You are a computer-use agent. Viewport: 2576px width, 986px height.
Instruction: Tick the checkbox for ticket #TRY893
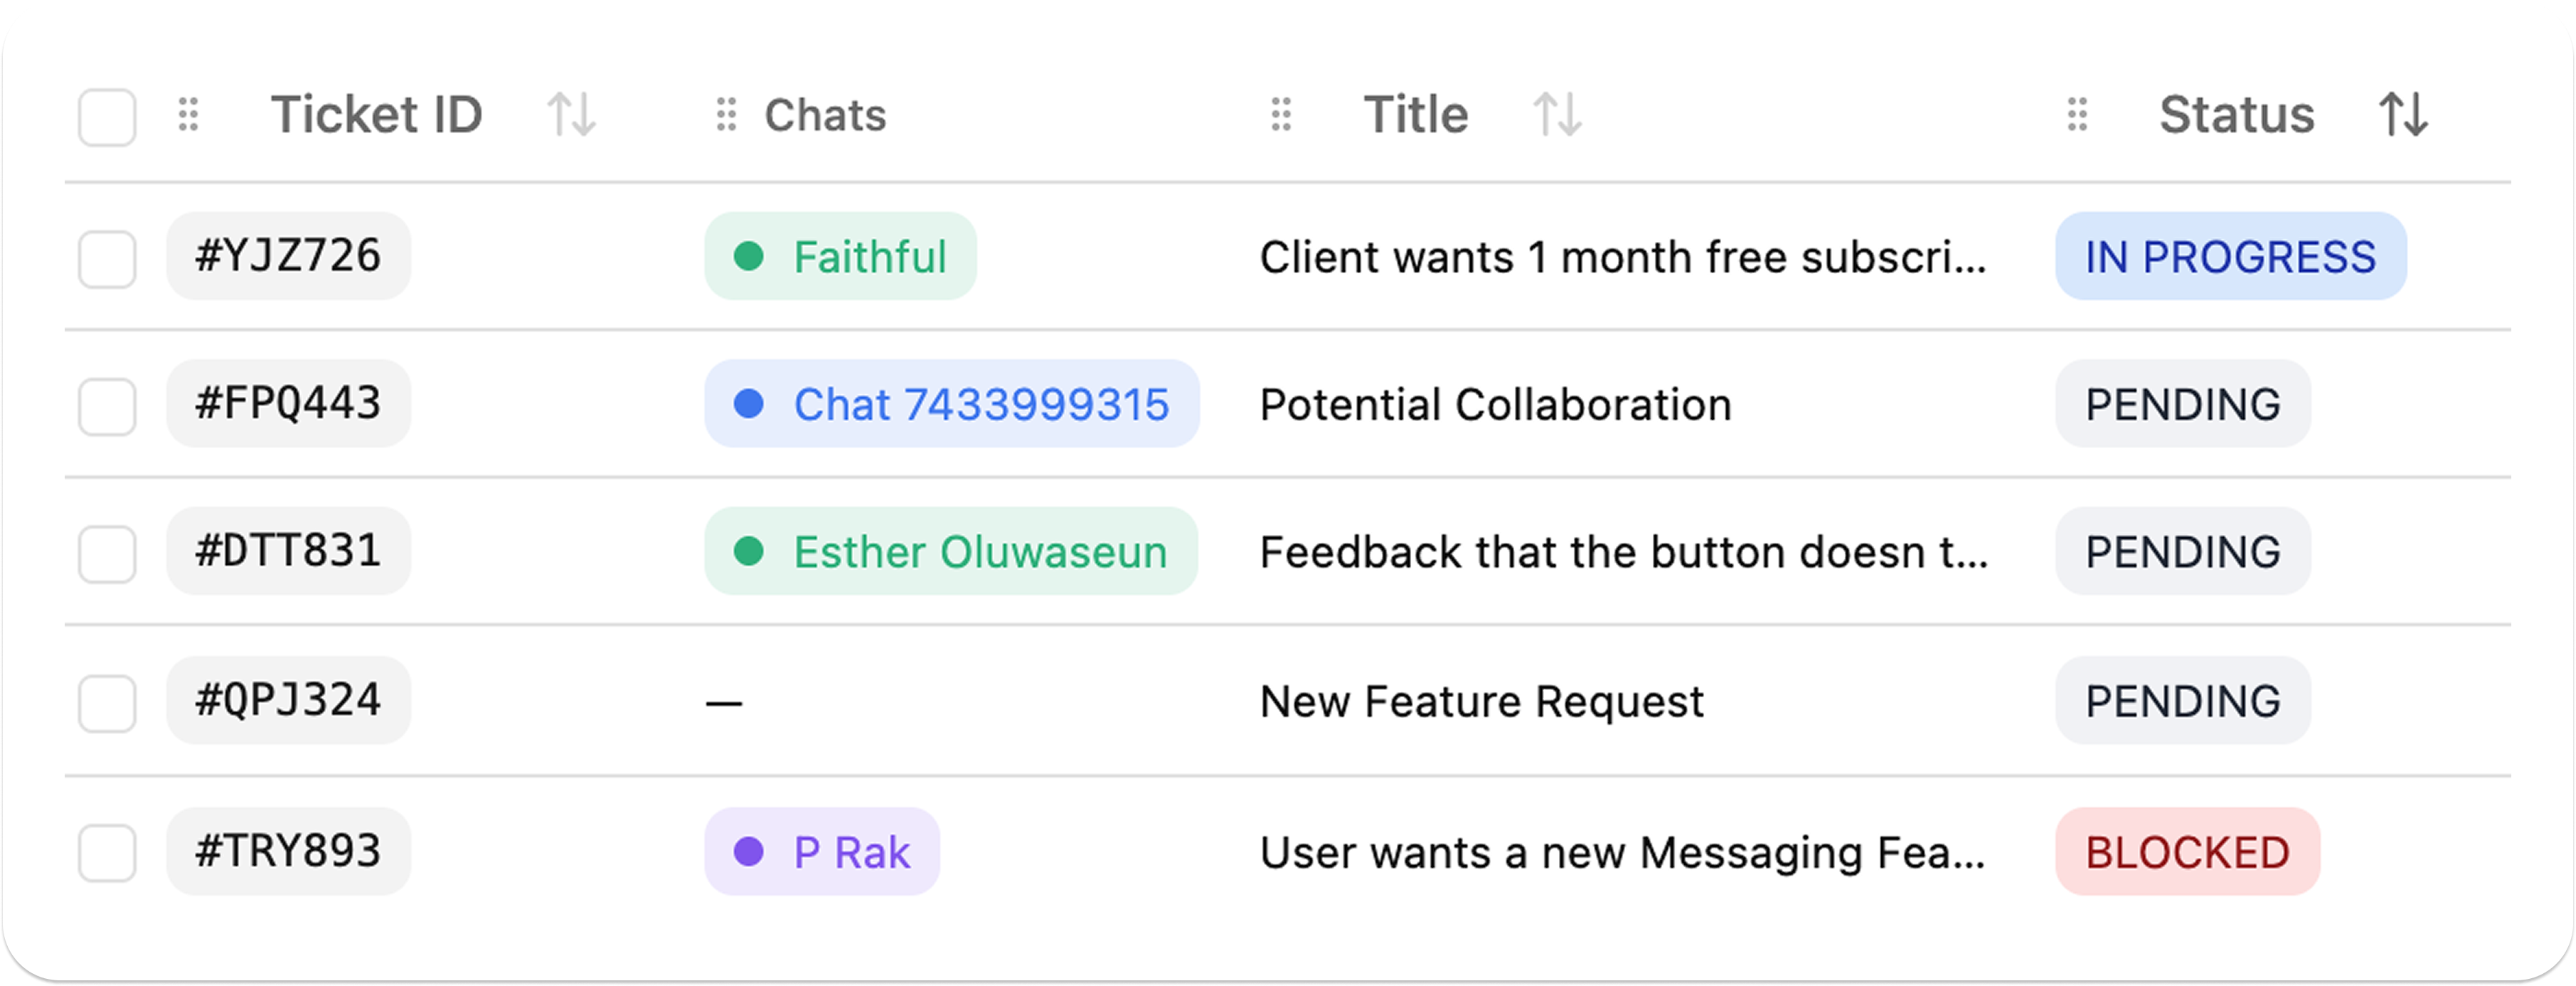107,853
